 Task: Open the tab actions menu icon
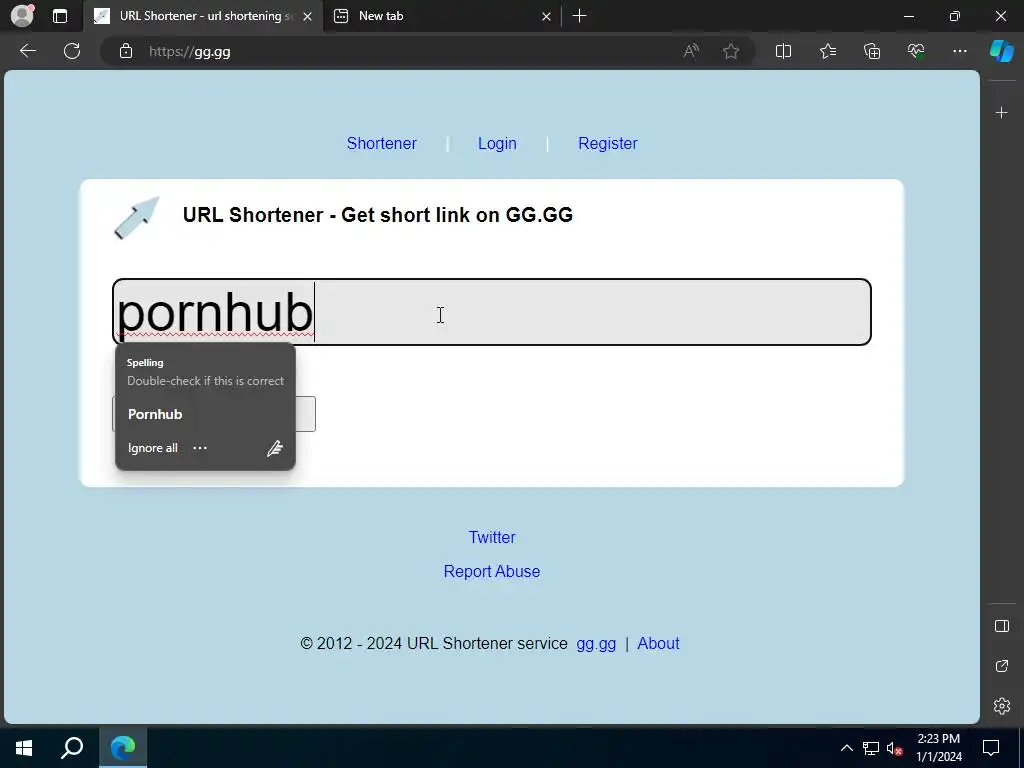[x=60, y=16]
